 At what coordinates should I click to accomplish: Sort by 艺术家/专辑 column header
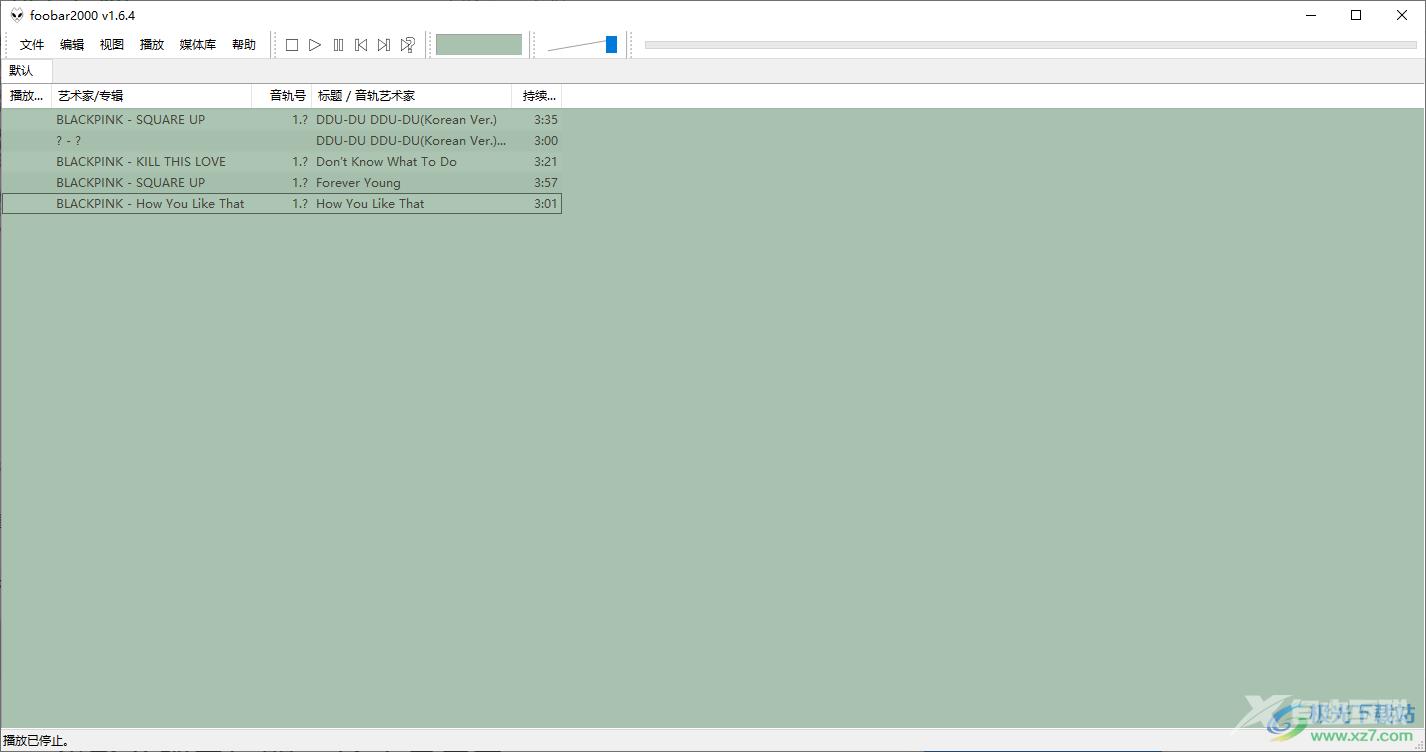click(x=151, y=96)
